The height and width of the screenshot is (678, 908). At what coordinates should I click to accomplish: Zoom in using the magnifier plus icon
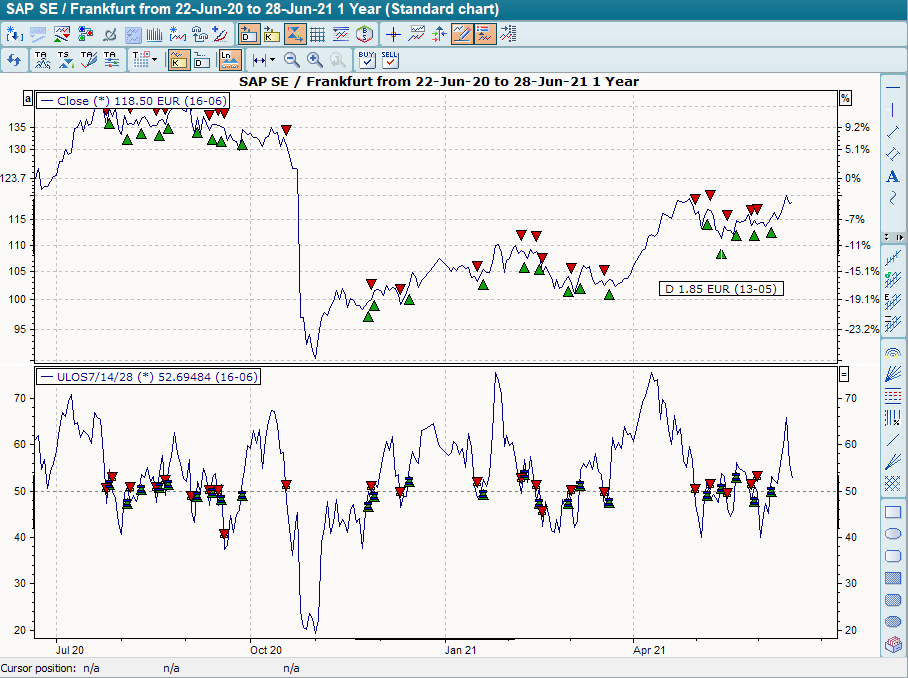pyautogui.click(x=314, y=60)
